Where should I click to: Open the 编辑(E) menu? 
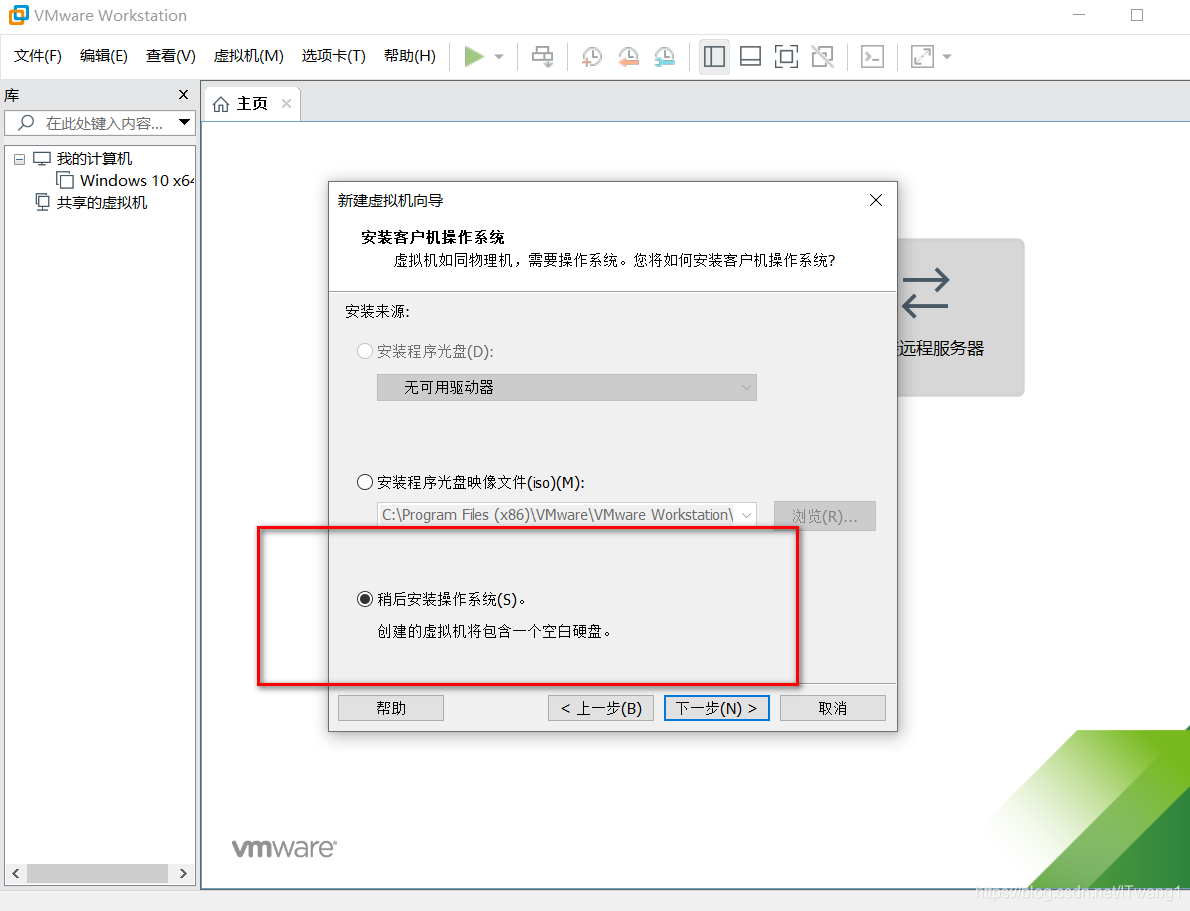(x=104, y=56)
